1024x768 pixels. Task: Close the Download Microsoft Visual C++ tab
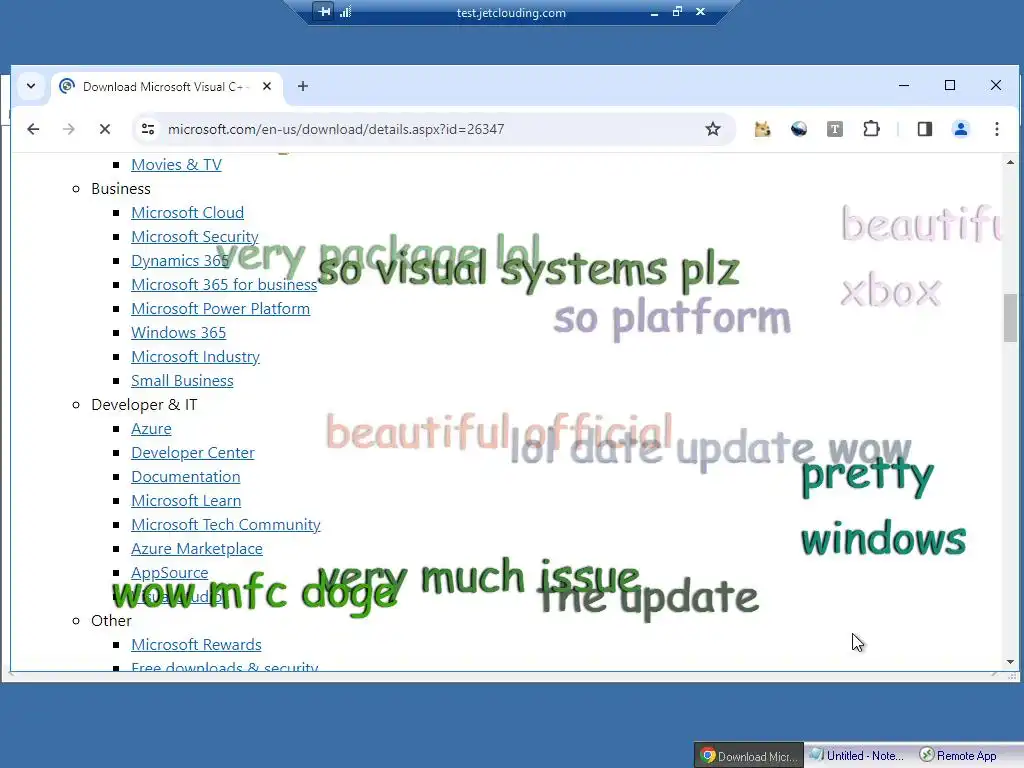point(267,86)
